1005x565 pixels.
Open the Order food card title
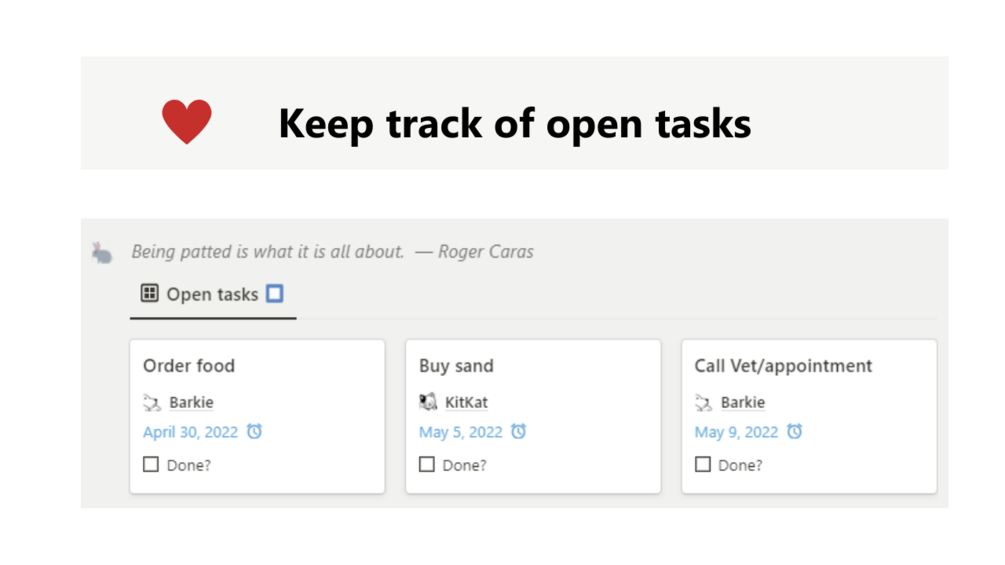[x=189, y=366]
